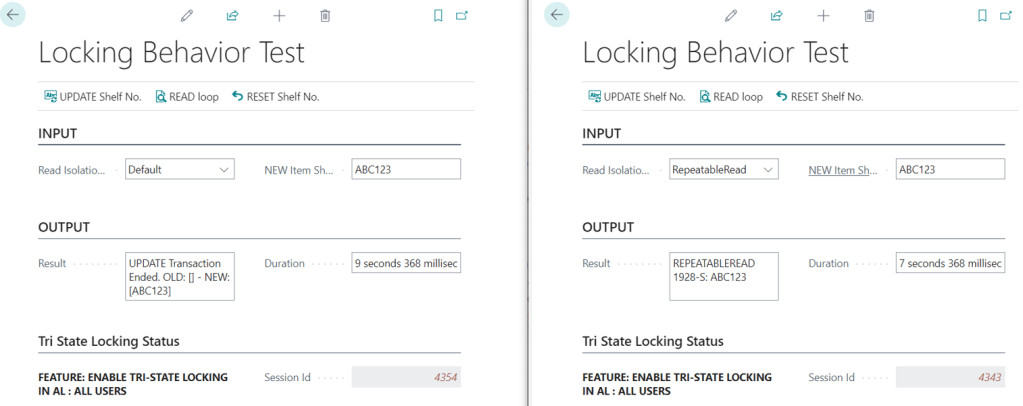Click the NEW Item Shelf field in left window
1023x406 pixels.
[x=406, y=170]
